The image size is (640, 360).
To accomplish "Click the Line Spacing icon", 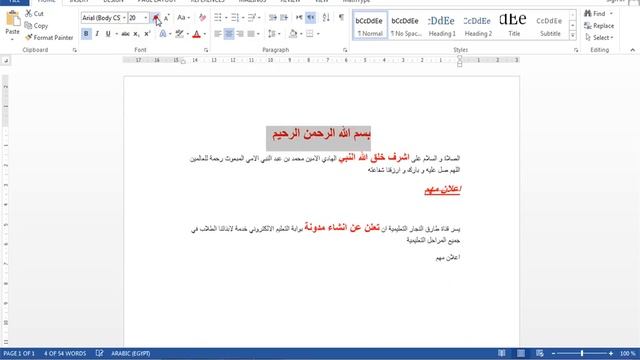I will pyautogui.click(x=272, y=34).
